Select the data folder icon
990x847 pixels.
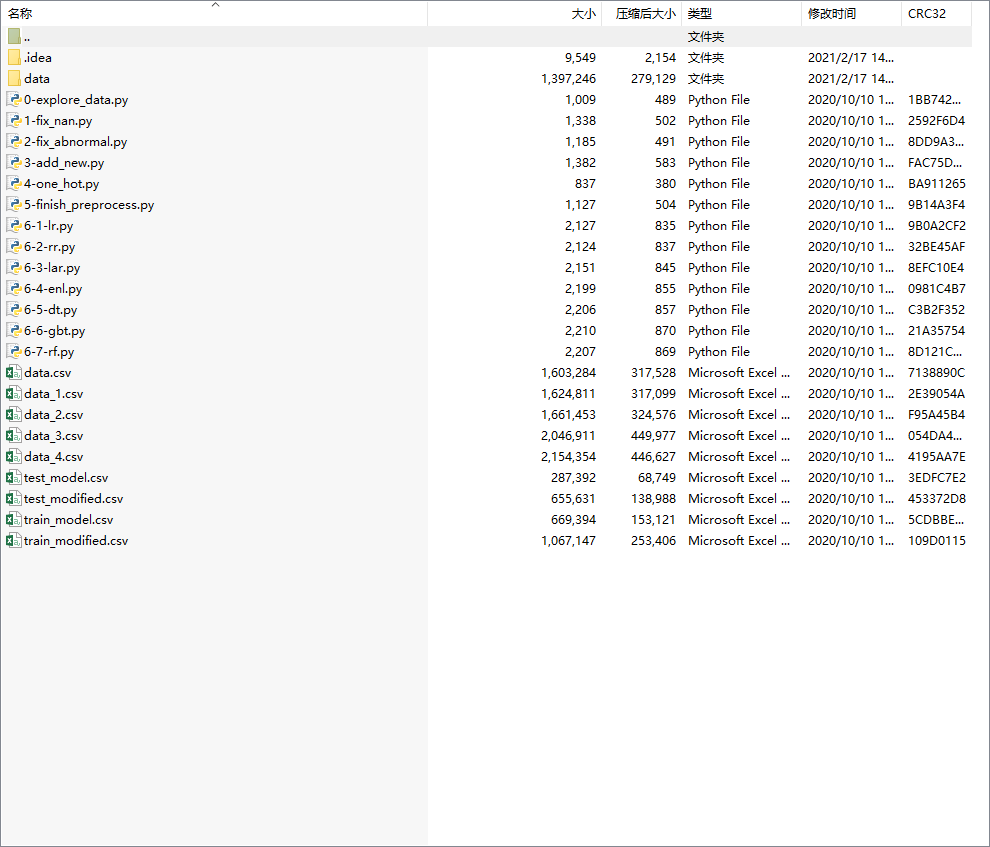click(14, 79)
